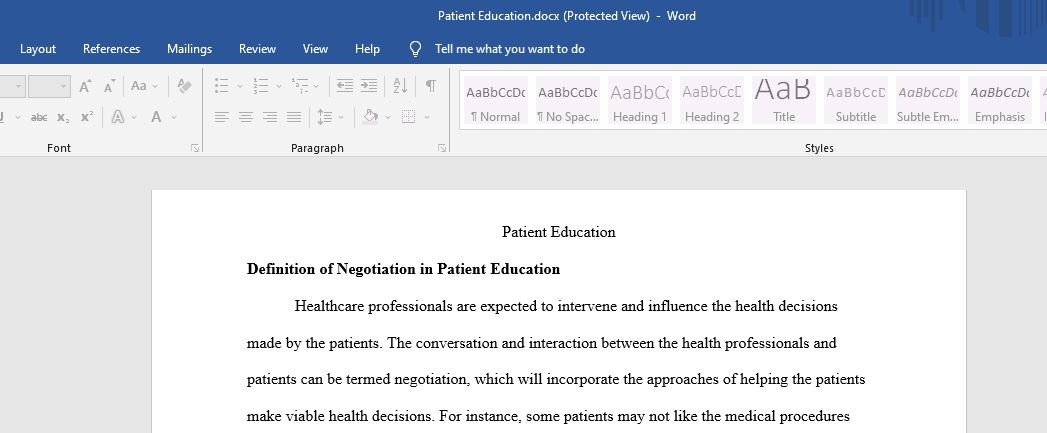Click the Decrease Indent icon
1047x433 pixels.
click(x=345, y=86)
